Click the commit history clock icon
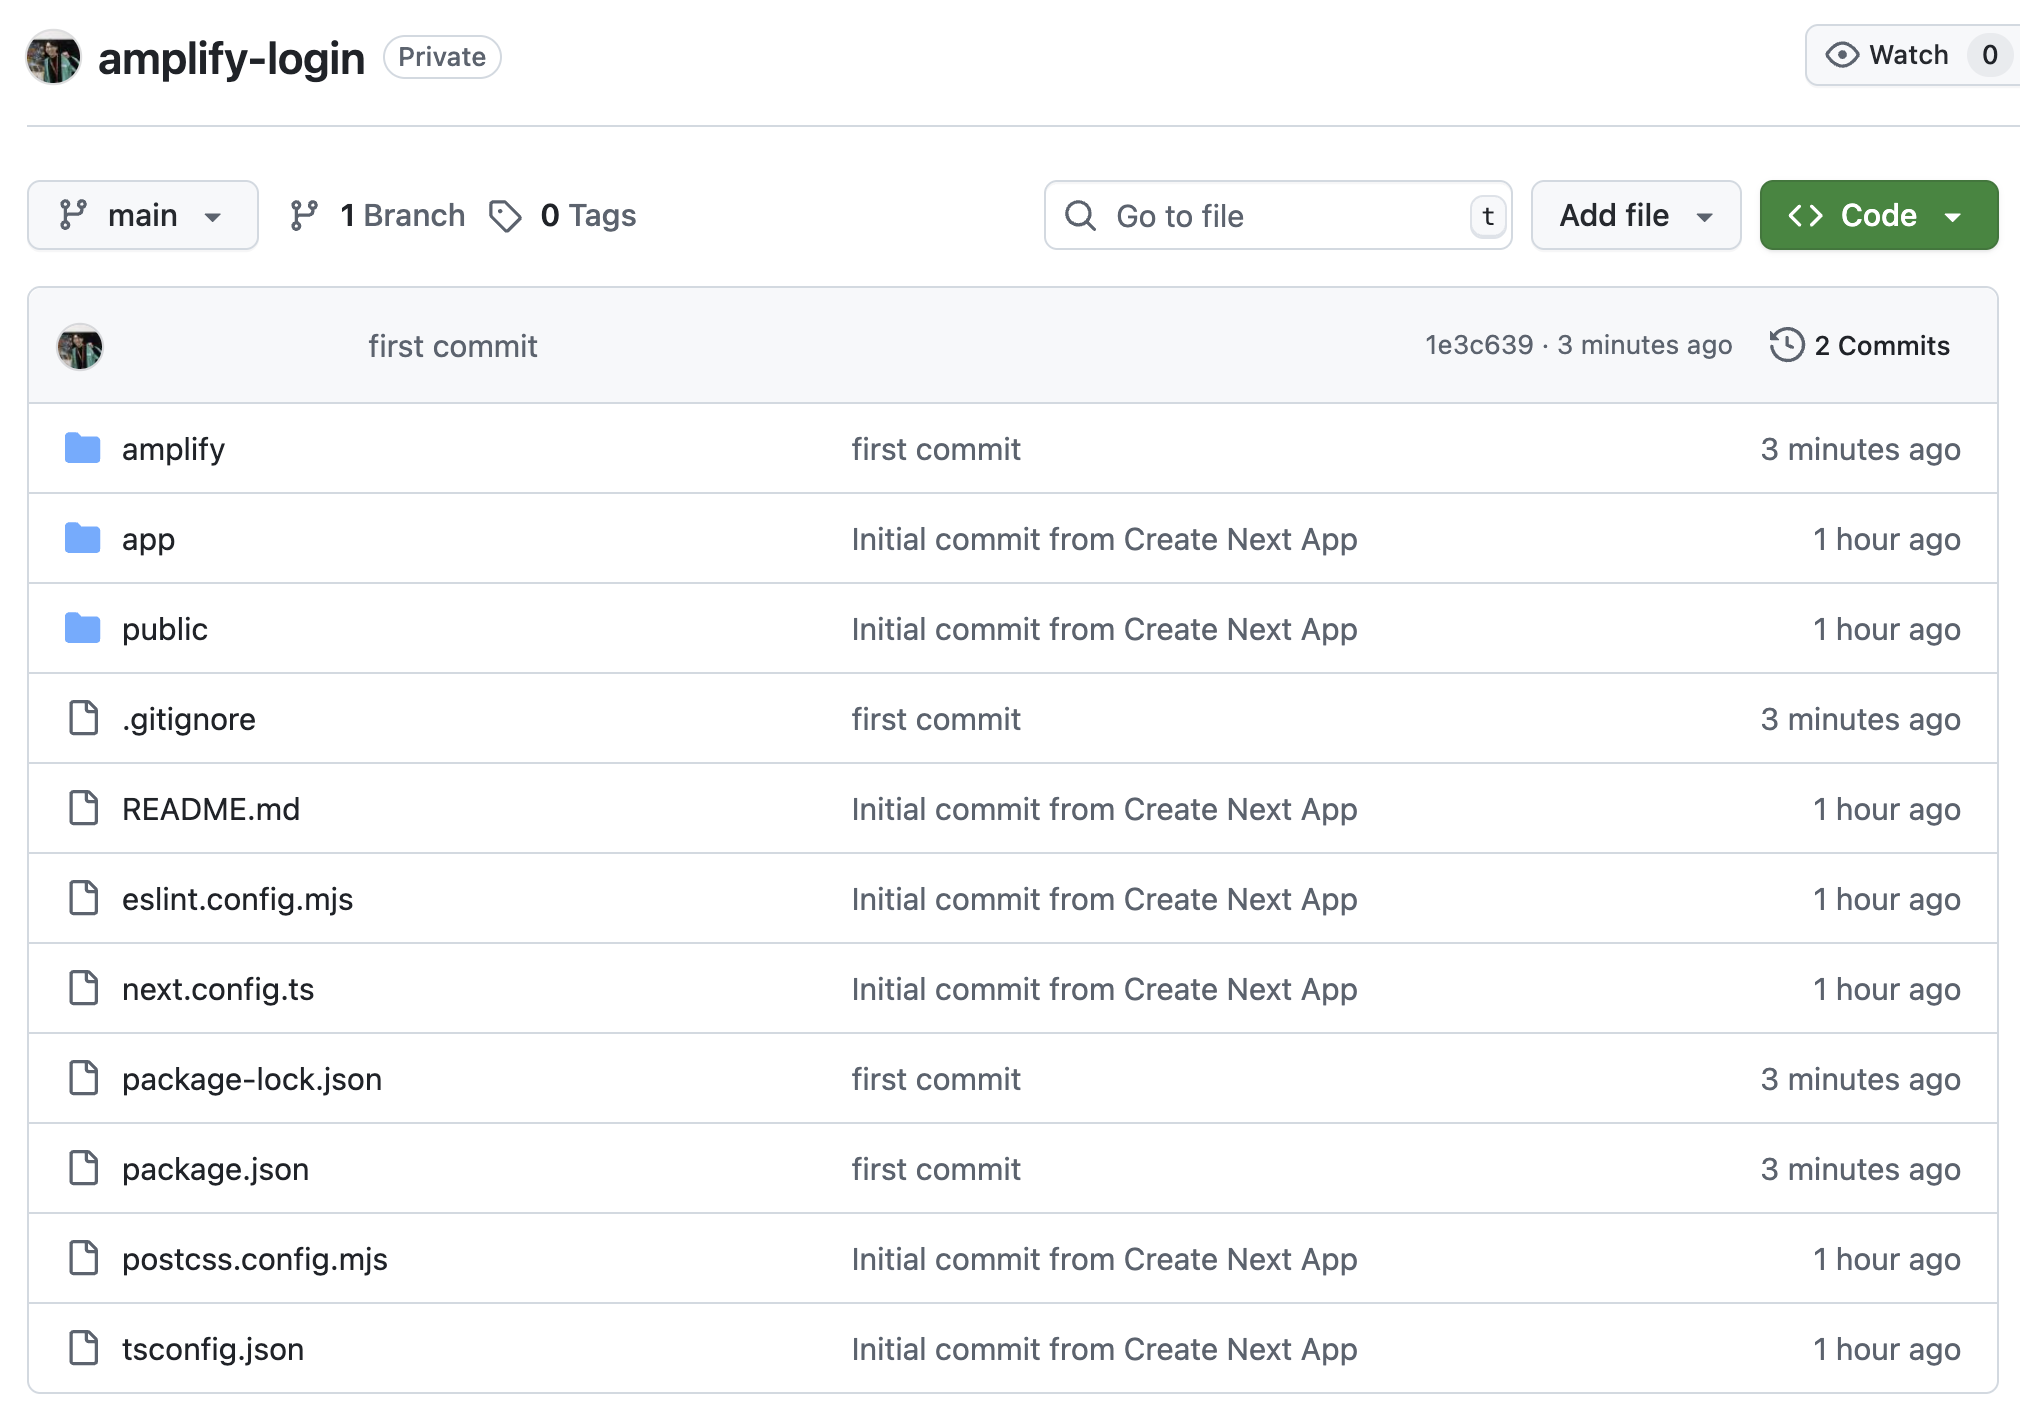 1786,346
